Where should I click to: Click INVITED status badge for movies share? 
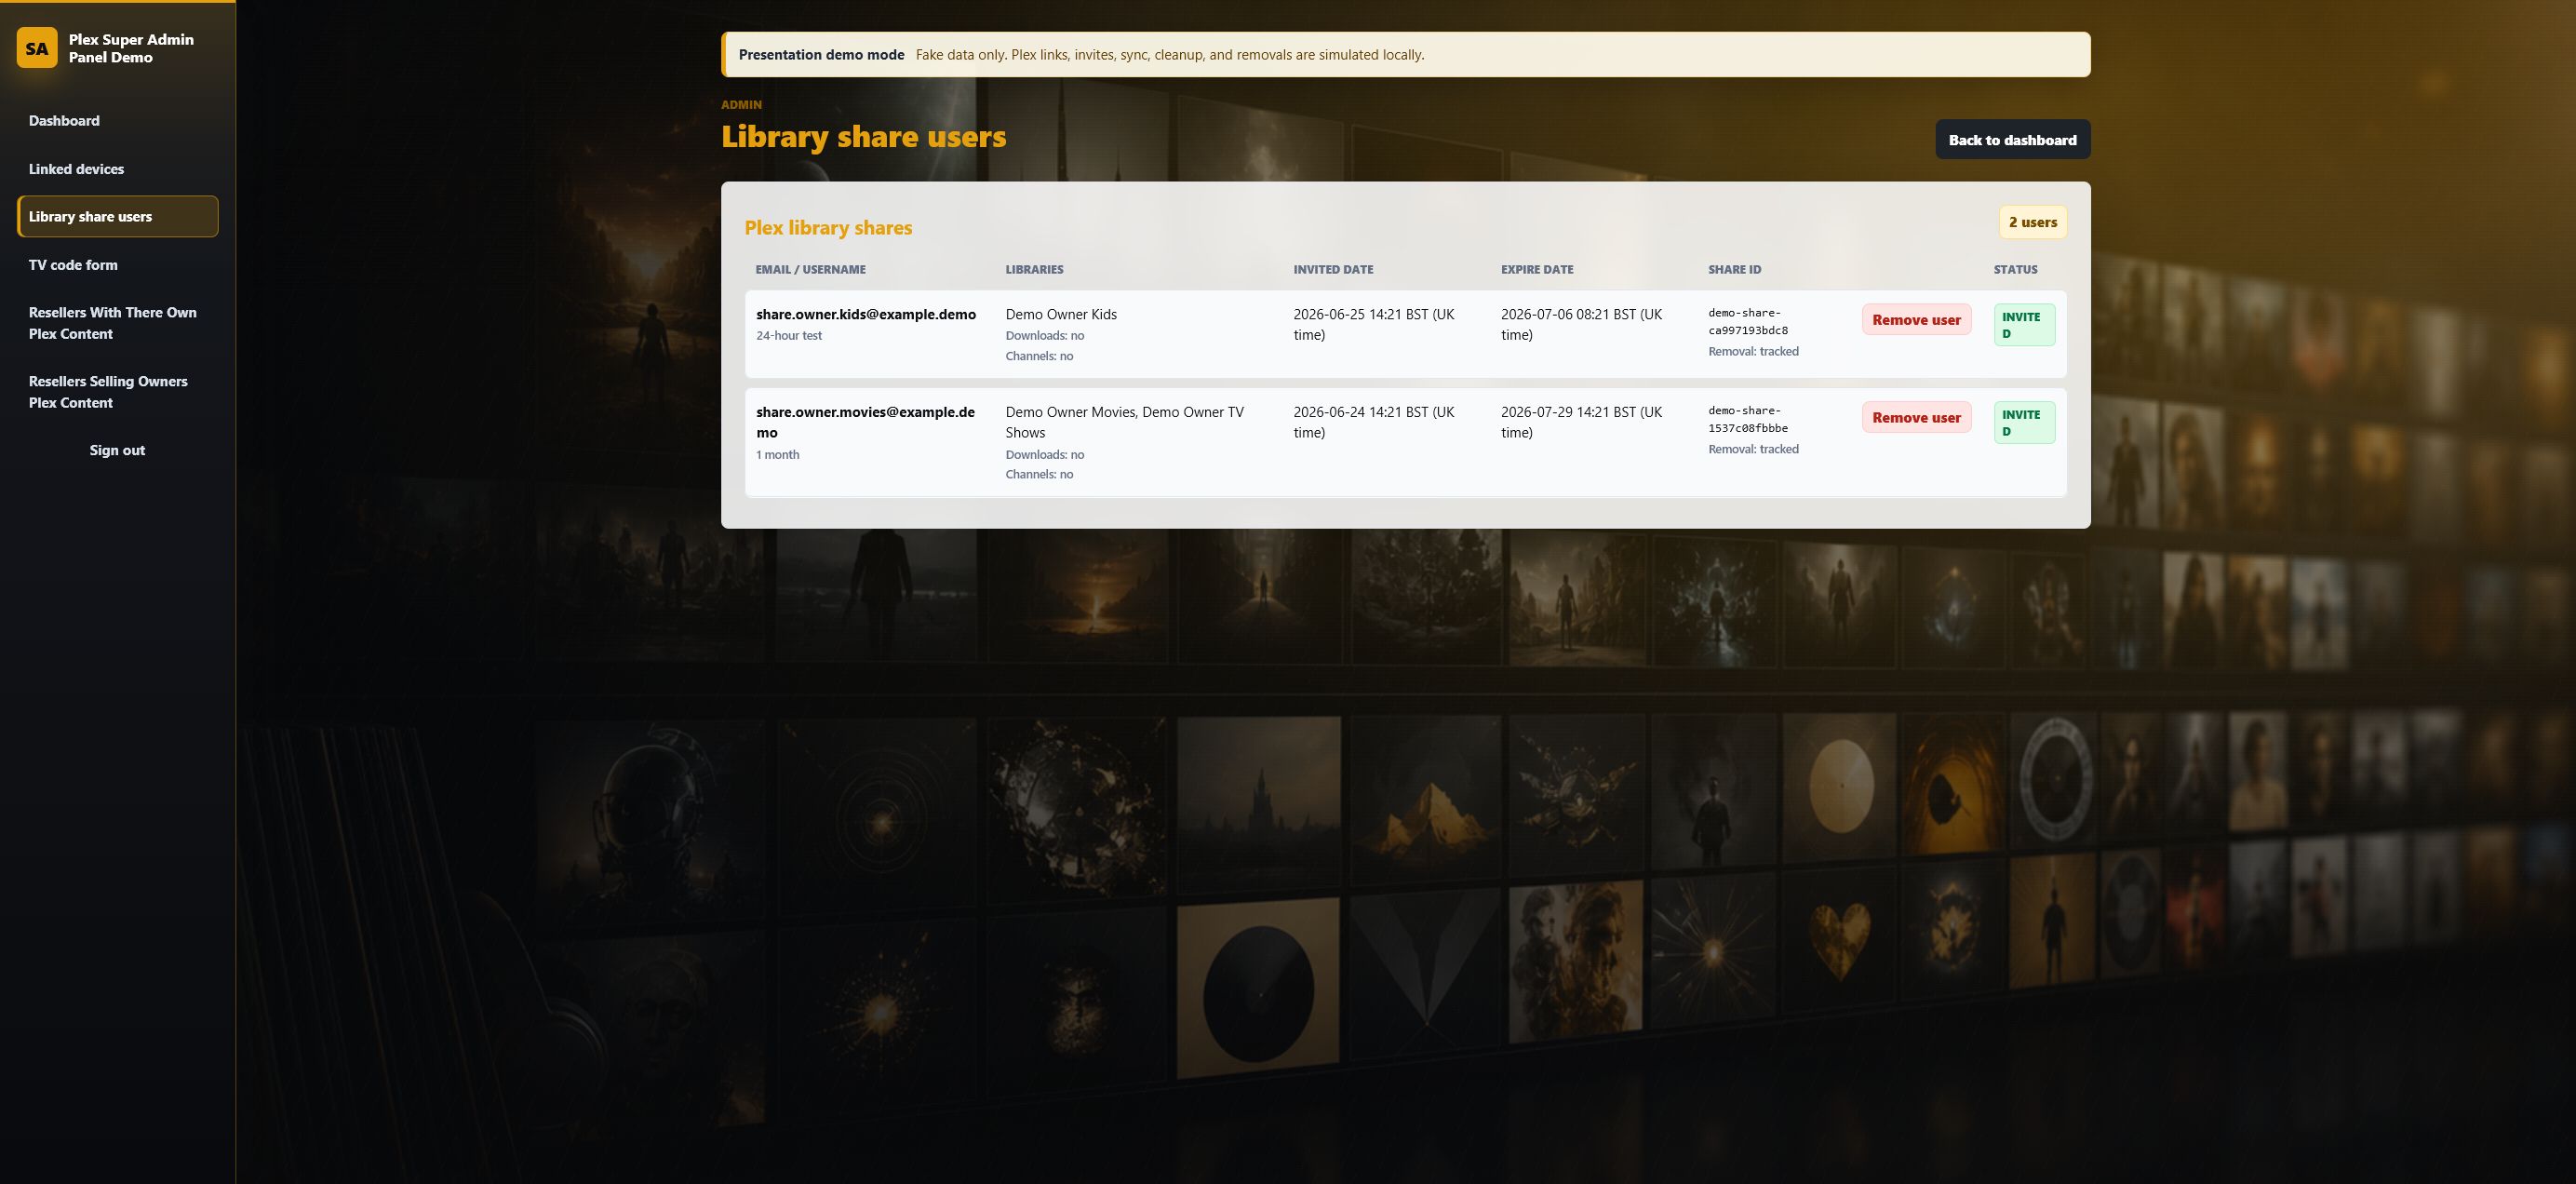(x=2024, y=423)
